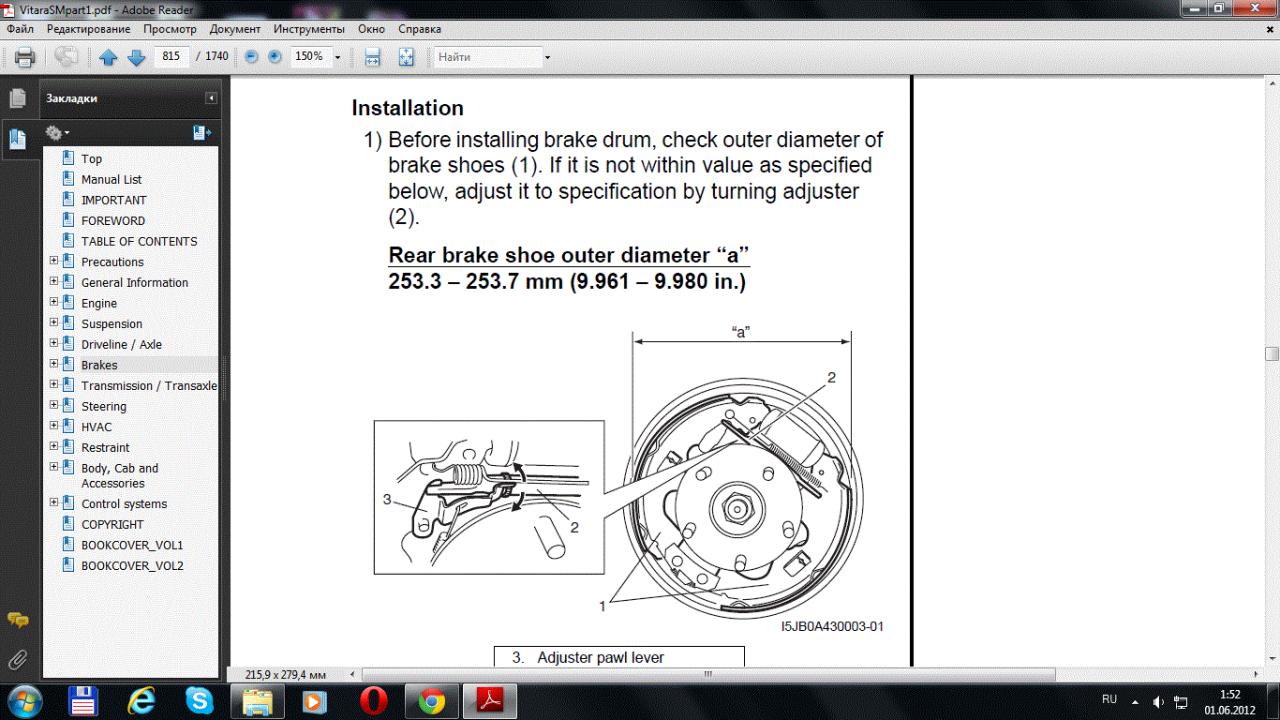Click the zoom out minus button

click(251, 57)
